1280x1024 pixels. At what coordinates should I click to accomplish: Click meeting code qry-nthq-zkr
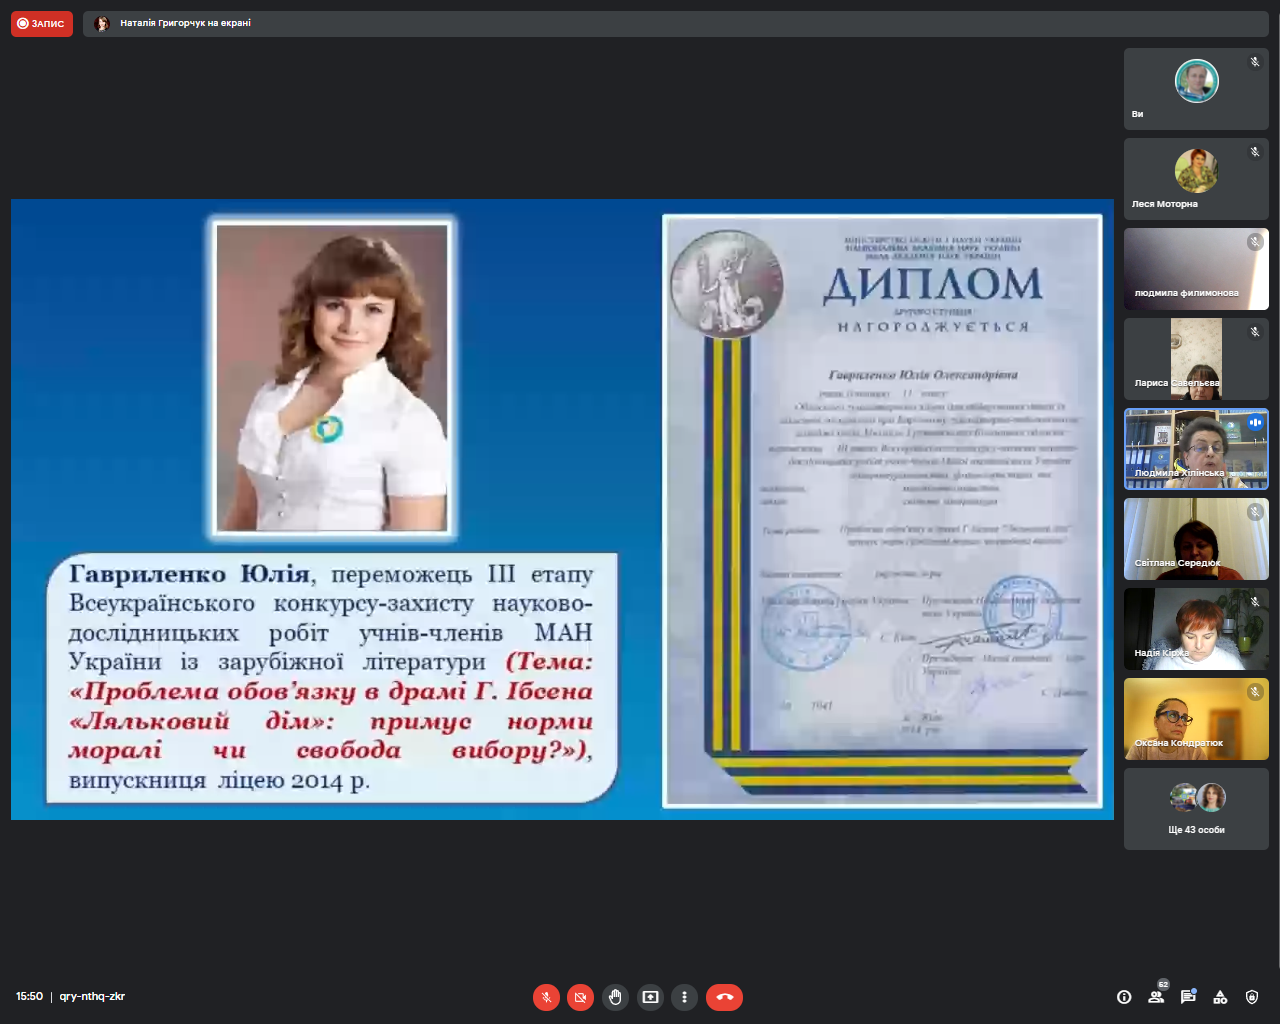pos(92,997)
